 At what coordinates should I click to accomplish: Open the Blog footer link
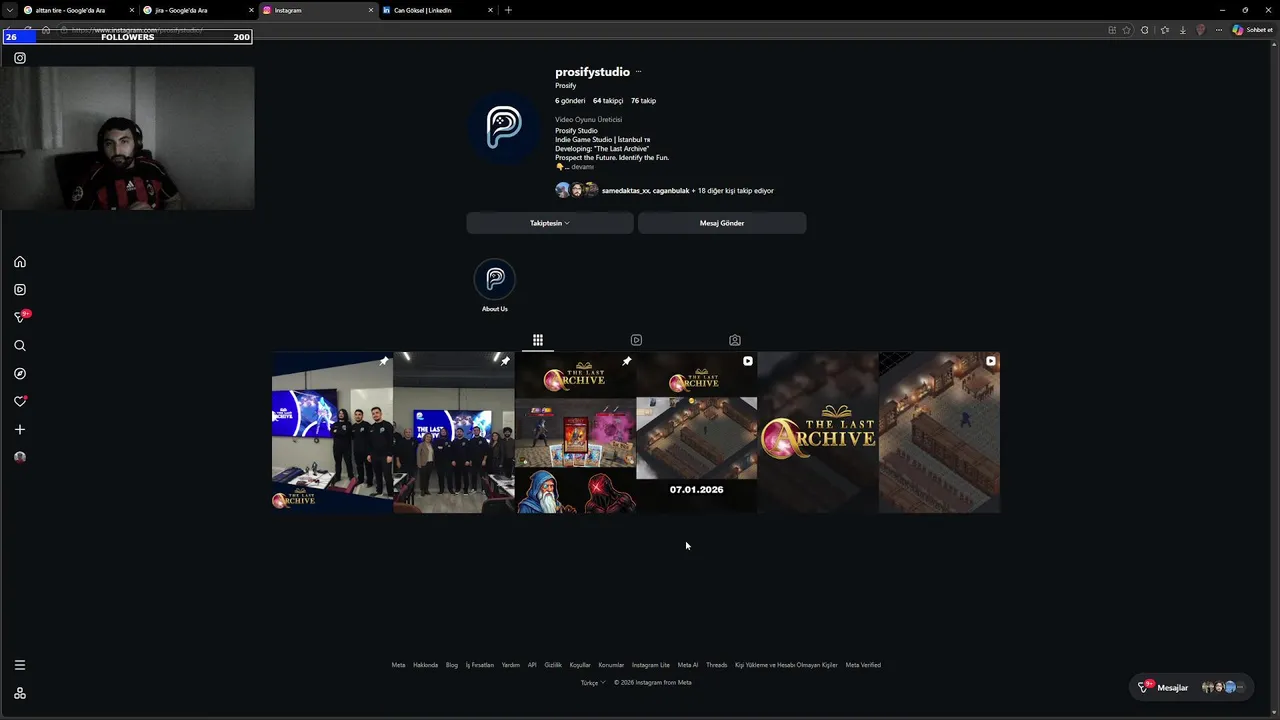coord(452,665)
